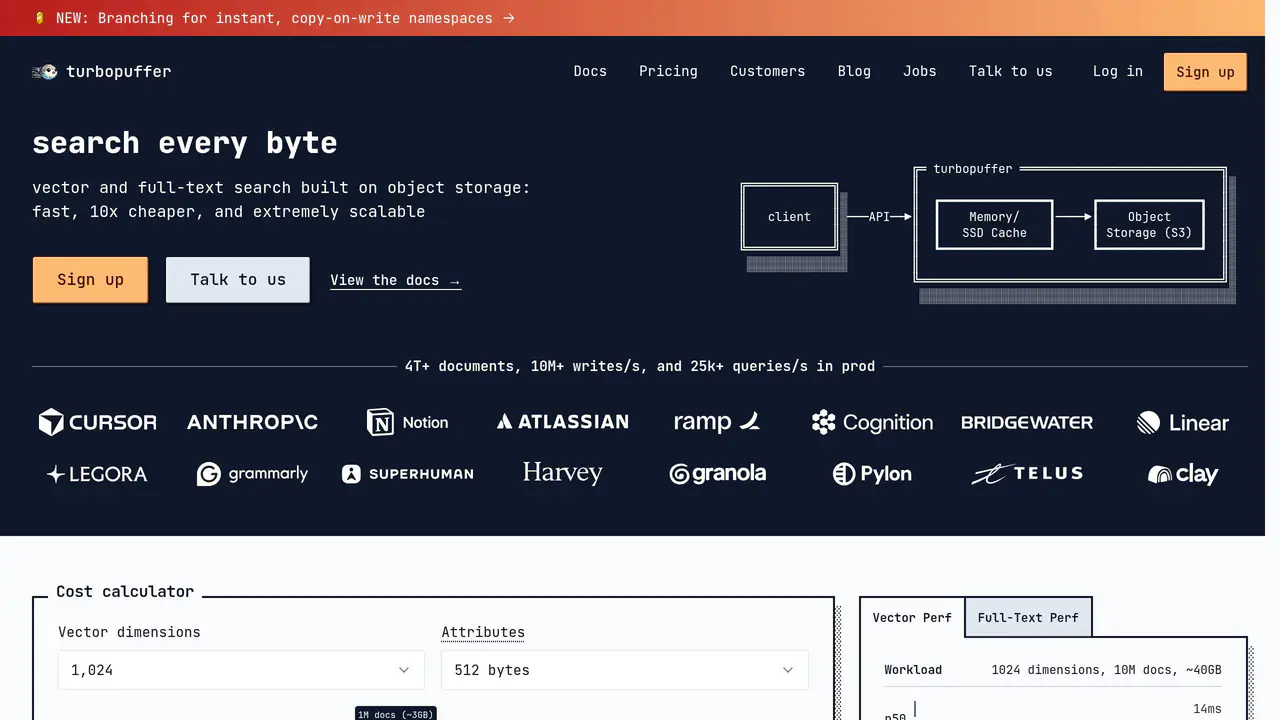Click the Object Storage (S3) box in diagram

[x=1149, y=224]
